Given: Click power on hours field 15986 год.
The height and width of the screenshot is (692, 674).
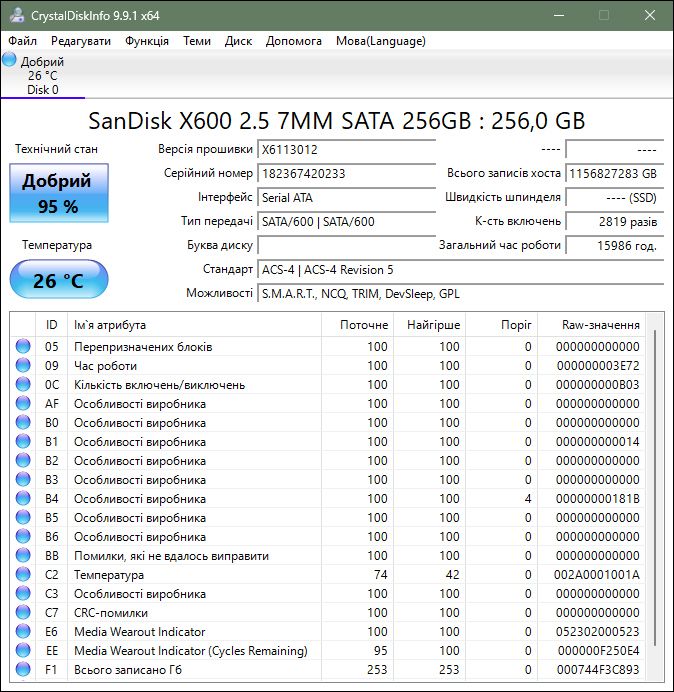Looking at the screenshot, I should coord(614,245).
